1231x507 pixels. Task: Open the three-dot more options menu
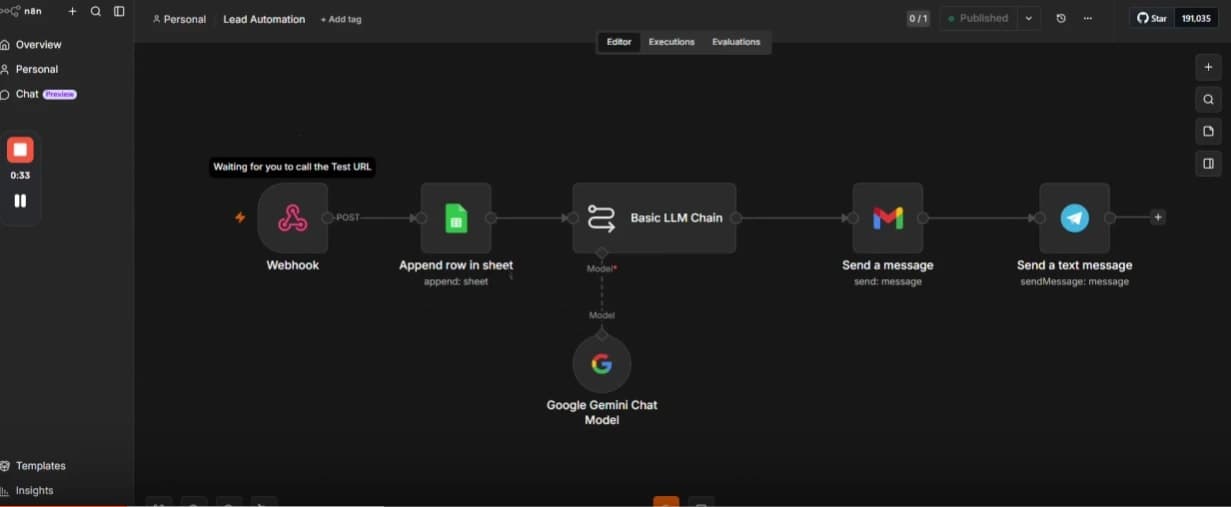1088,18
